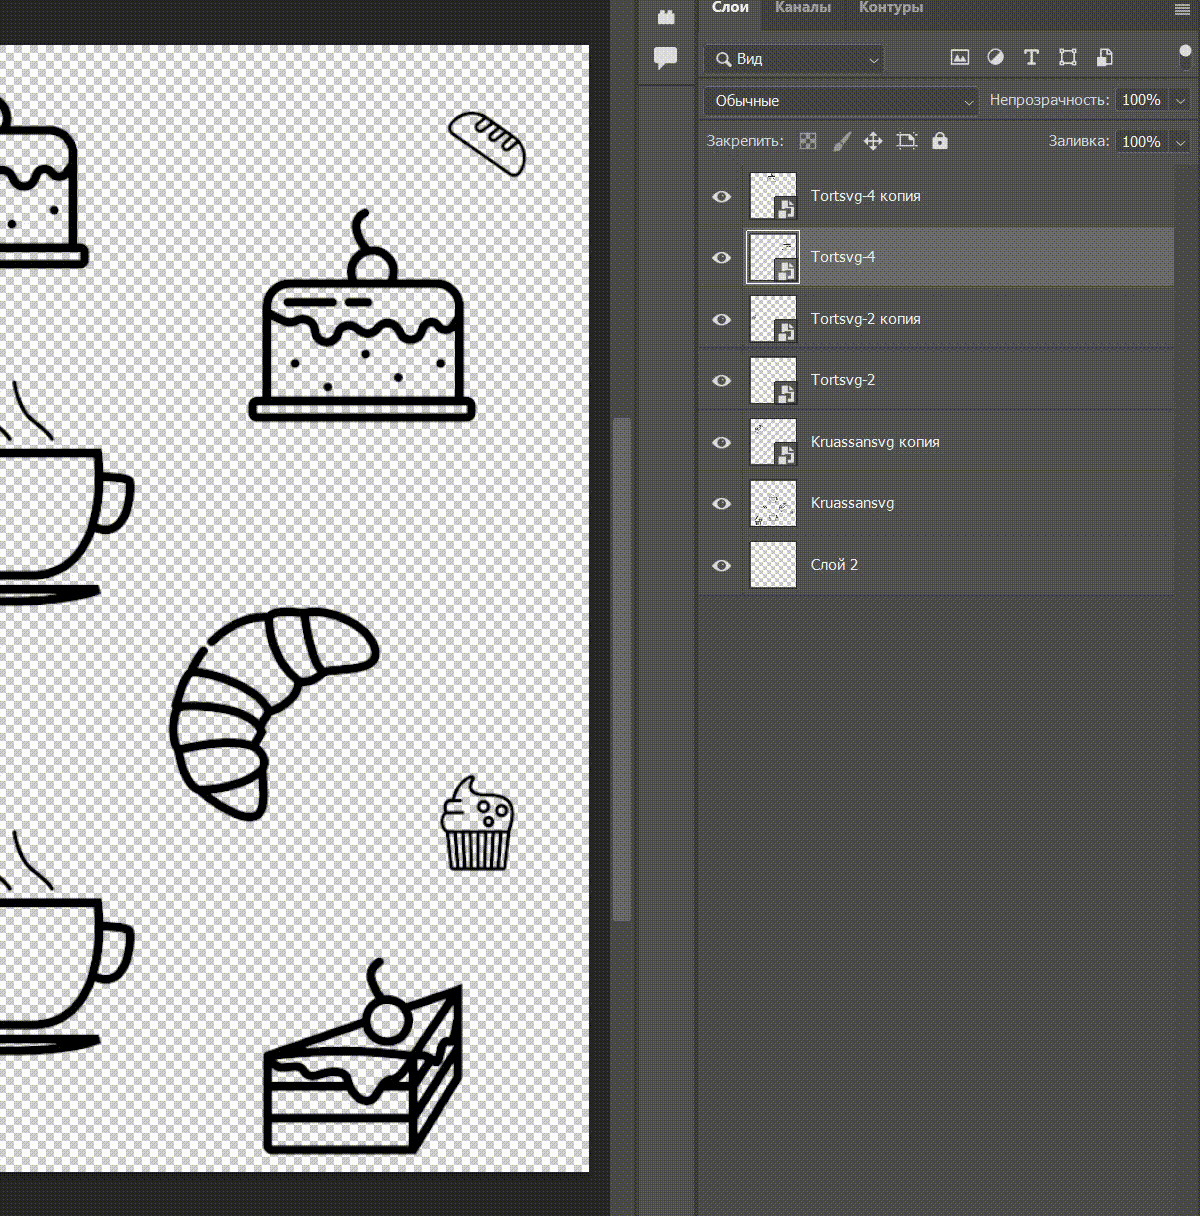The image size is (1200, 1216).
Task: Toggle layer filtering switch on or off
Action: 1185,57
